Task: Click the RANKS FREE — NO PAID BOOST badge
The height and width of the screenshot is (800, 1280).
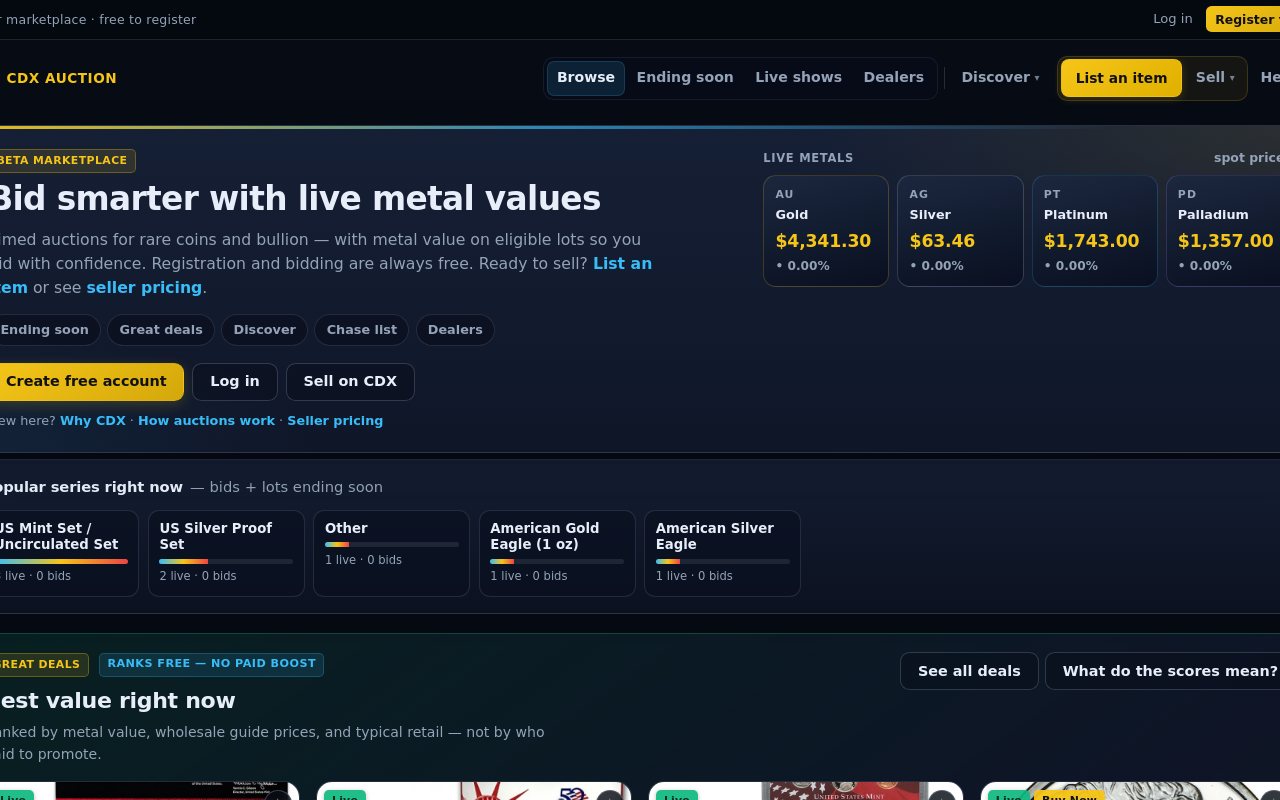Action: [x=211, y=664]
